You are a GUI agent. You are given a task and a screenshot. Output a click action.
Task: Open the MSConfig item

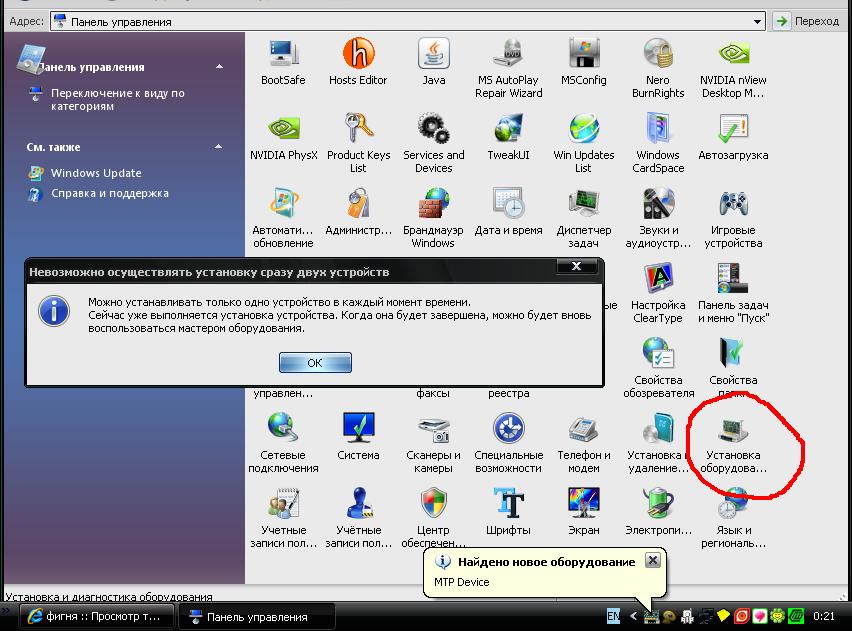tap(584, 62)
